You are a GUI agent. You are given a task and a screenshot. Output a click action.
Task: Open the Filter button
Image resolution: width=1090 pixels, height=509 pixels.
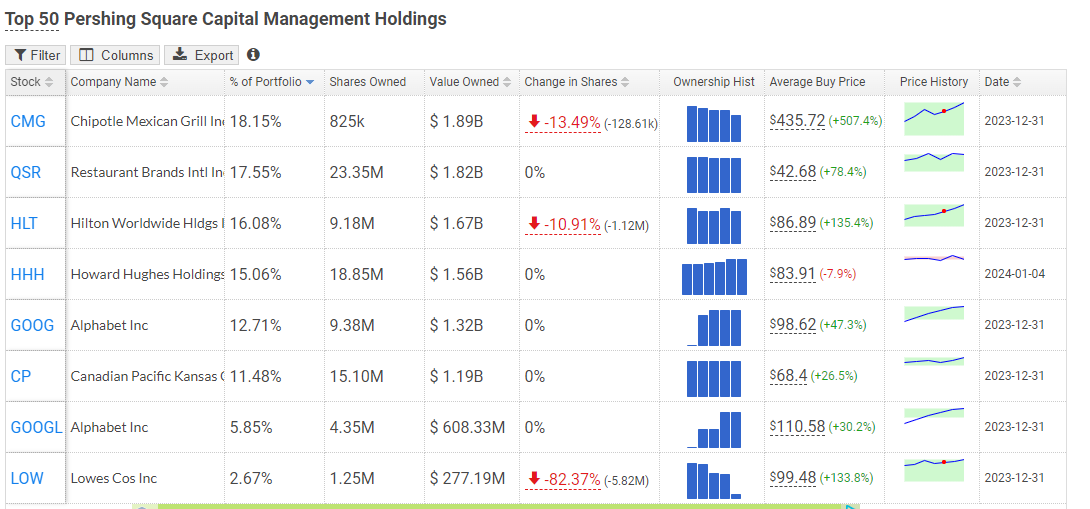point(35,55)
